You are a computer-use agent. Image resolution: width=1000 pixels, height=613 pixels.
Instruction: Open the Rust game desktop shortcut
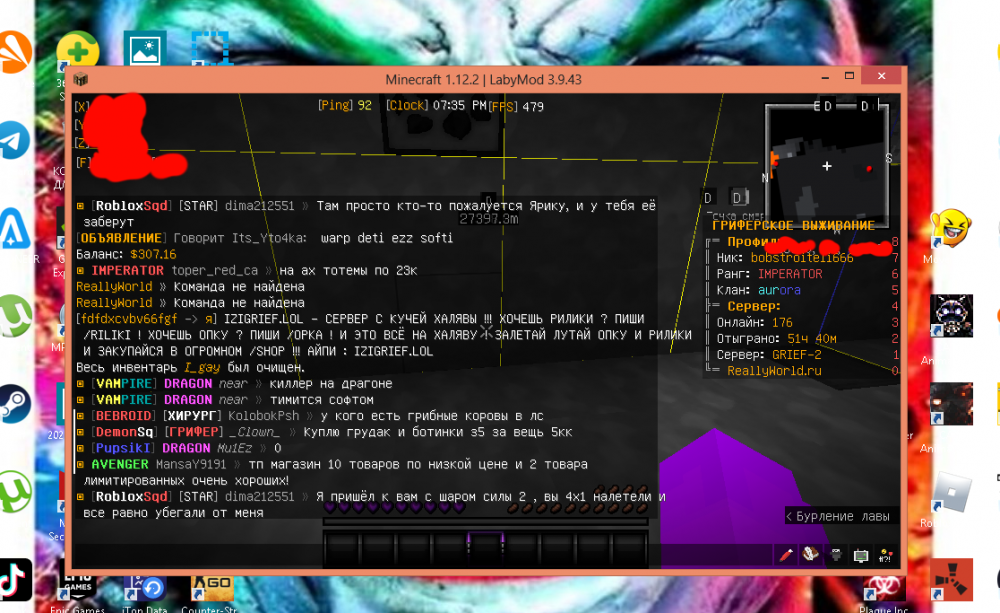click(x=952, y=580)
